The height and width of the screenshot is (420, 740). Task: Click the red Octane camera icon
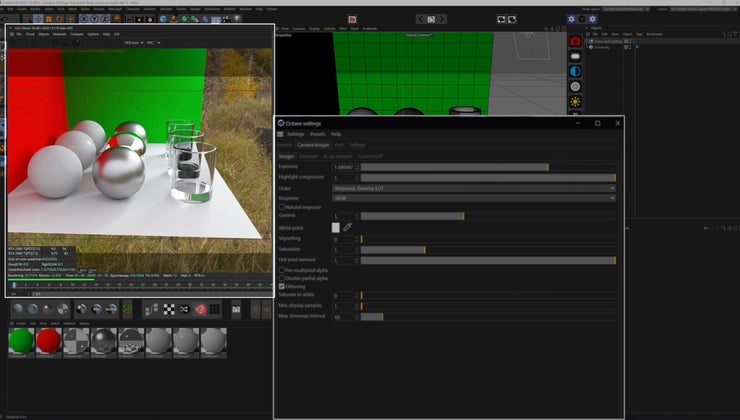pyautogui.click(x=575, y=41)
